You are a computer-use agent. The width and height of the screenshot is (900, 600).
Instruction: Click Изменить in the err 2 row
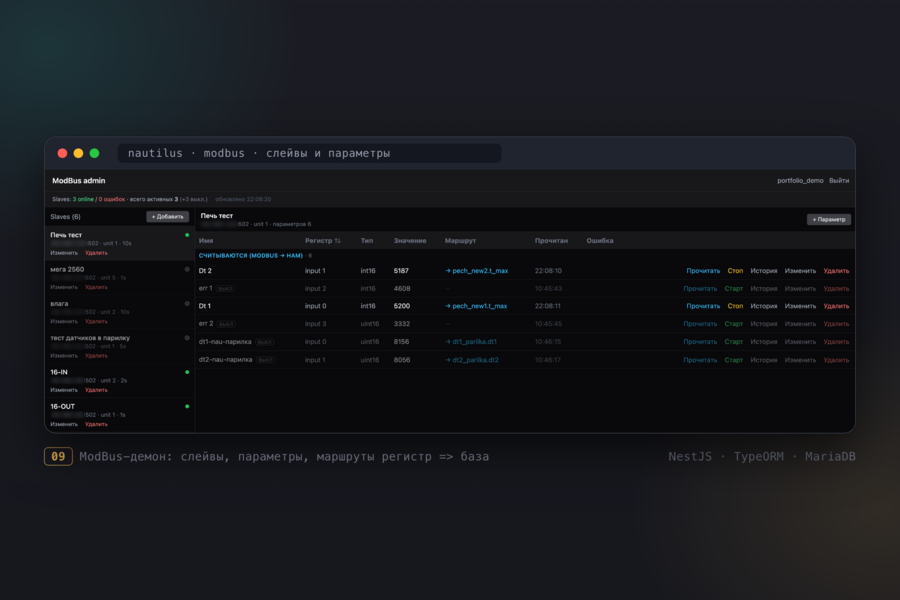pos(800,324)
